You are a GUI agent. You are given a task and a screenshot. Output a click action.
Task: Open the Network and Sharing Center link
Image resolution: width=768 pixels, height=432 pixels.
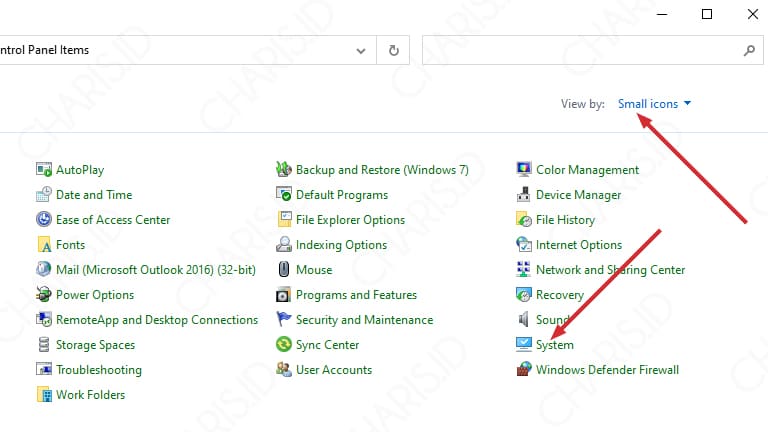click(610, 270)
